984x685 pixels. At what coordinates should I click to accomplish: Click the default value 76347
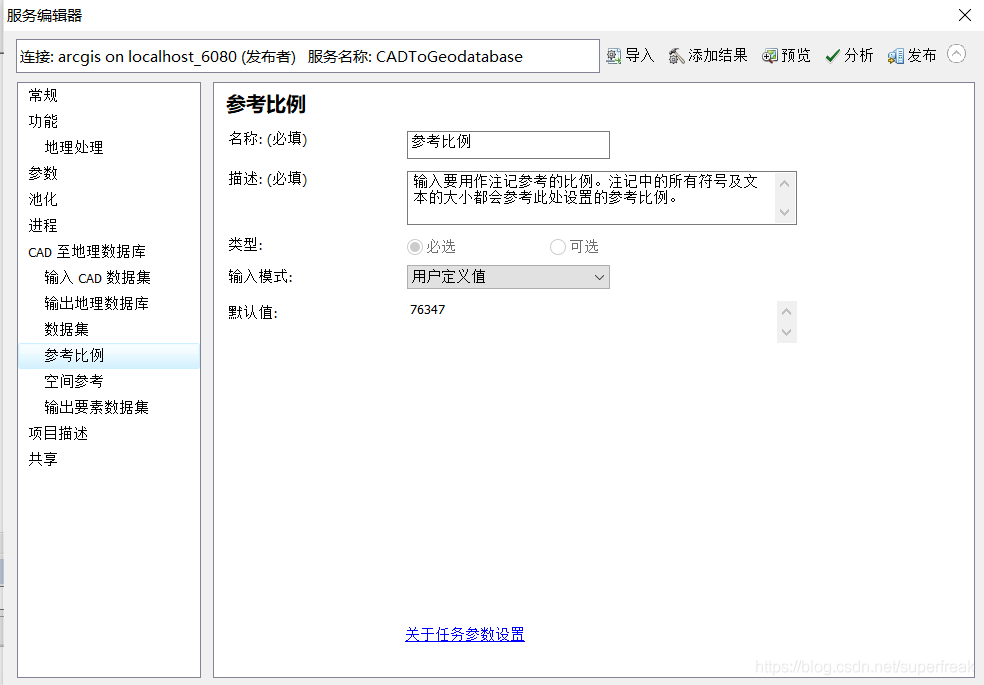pos(427,310)
